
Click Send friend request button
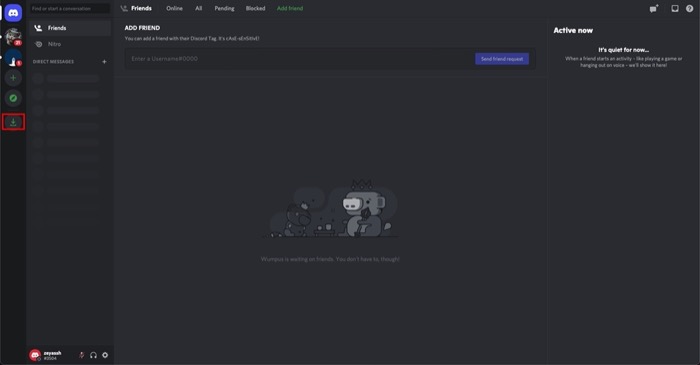click(x=502, y=59)
